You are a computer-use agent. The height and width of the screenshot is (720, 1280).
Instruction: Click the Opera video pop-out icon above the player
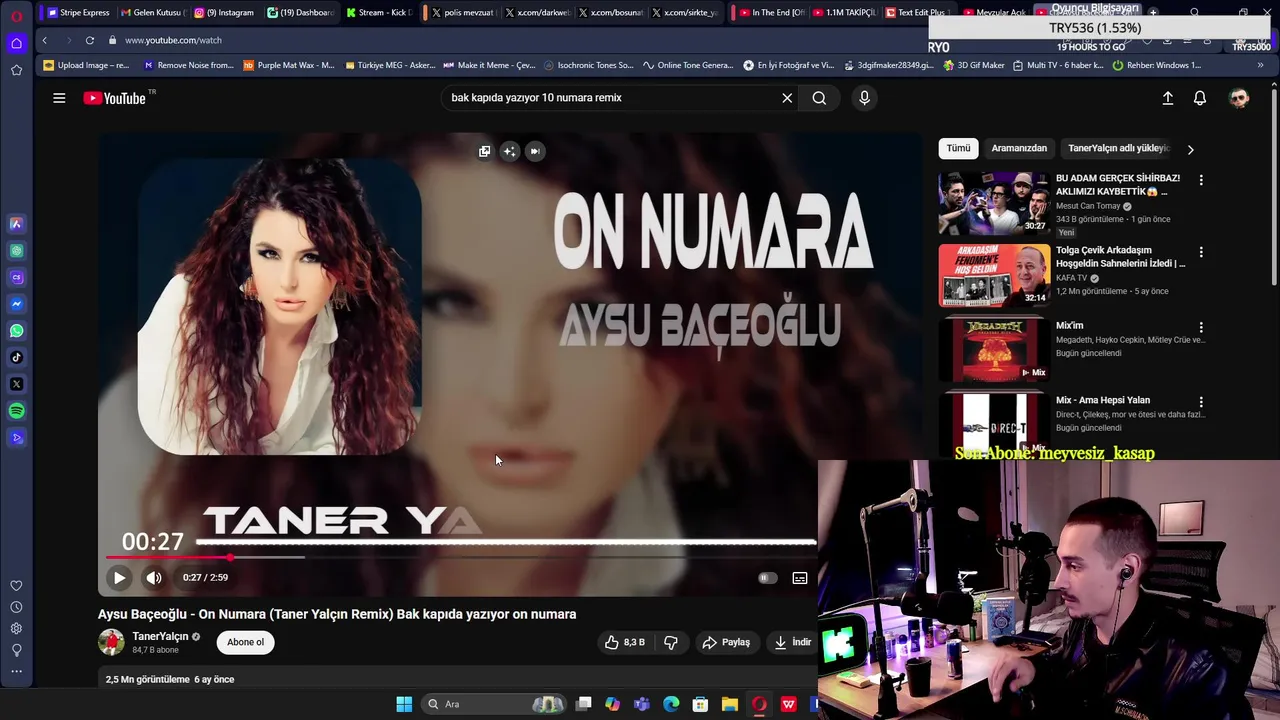[x=484, y=151]
